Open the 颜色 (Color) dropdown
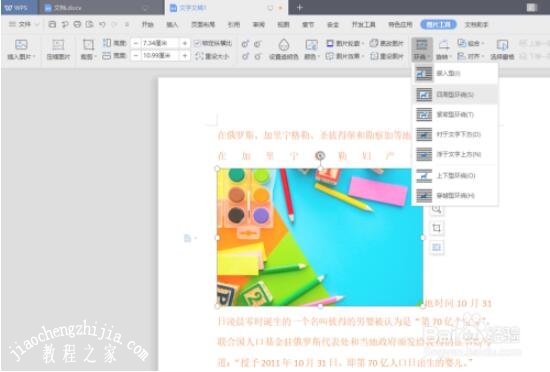The image size is (550, 372). point(311,49)
